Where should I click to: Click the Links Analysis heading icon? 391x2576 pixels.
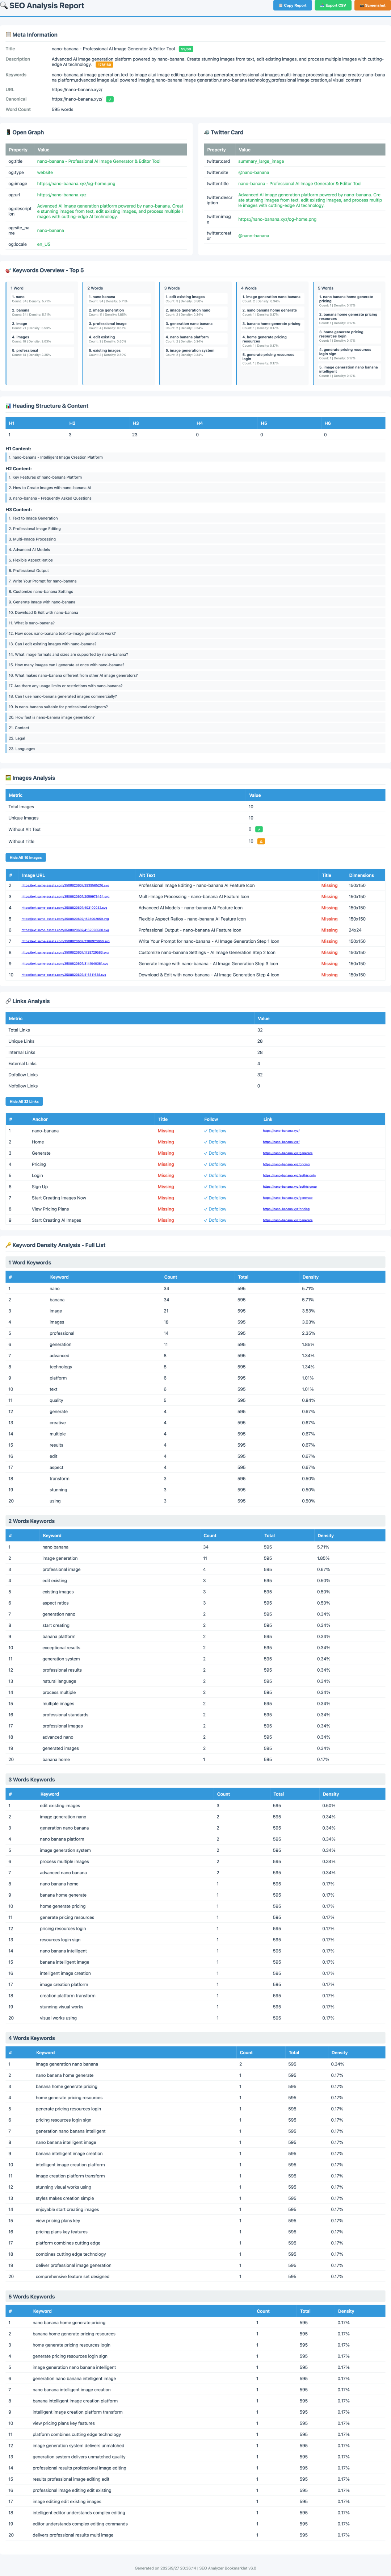(x=8, y=1001)
